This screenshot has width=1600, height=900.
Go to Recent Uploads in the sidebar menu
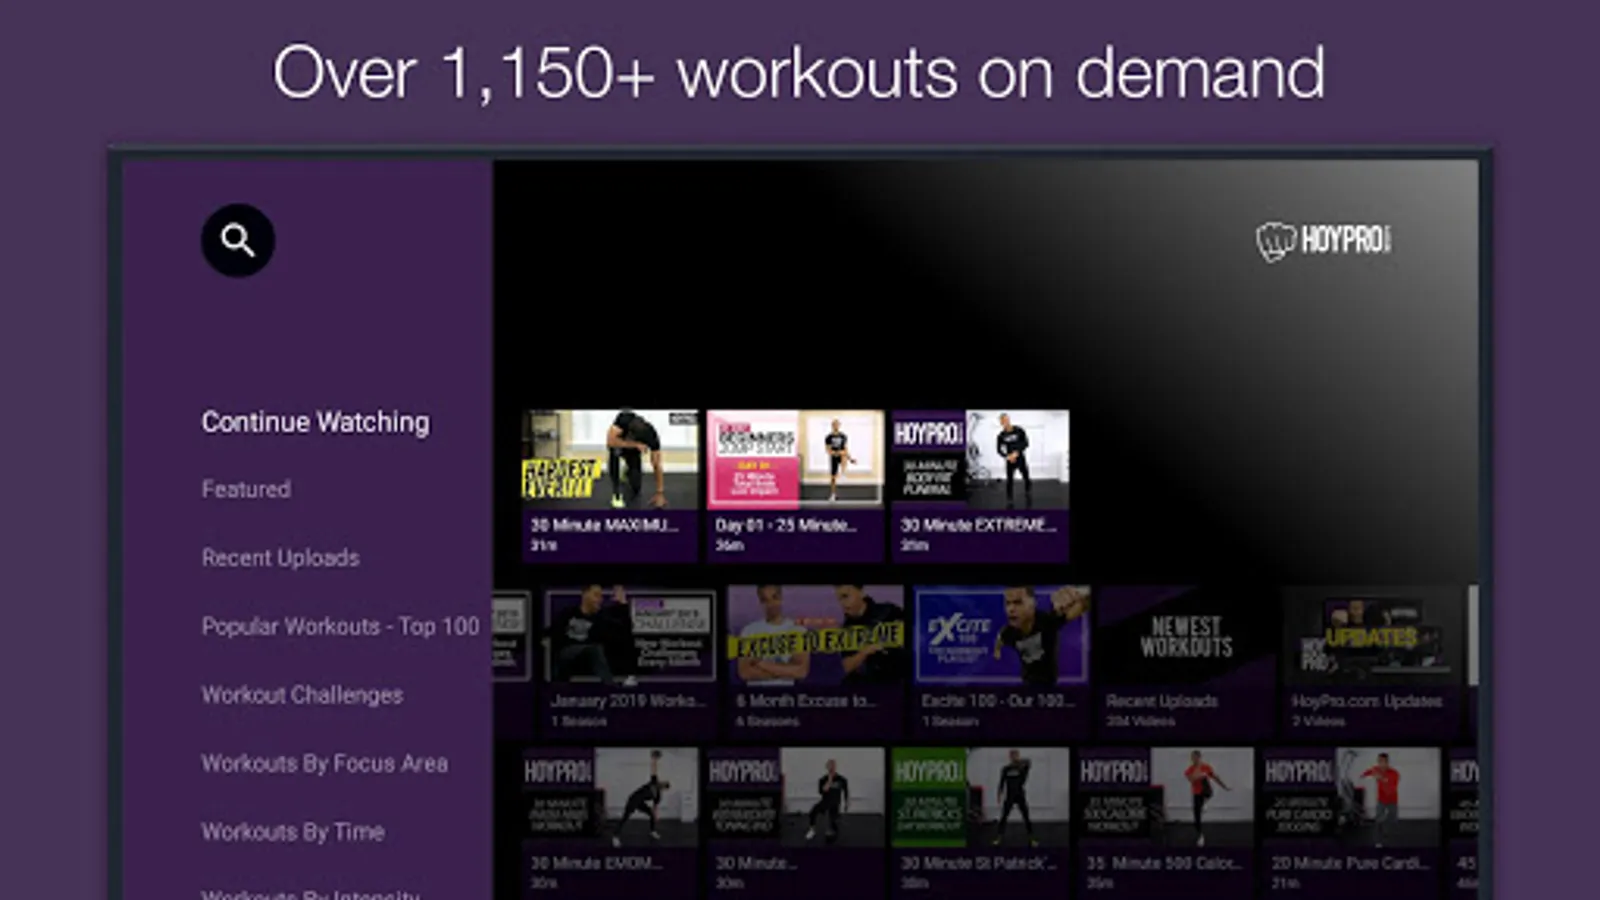click(280, 557)
